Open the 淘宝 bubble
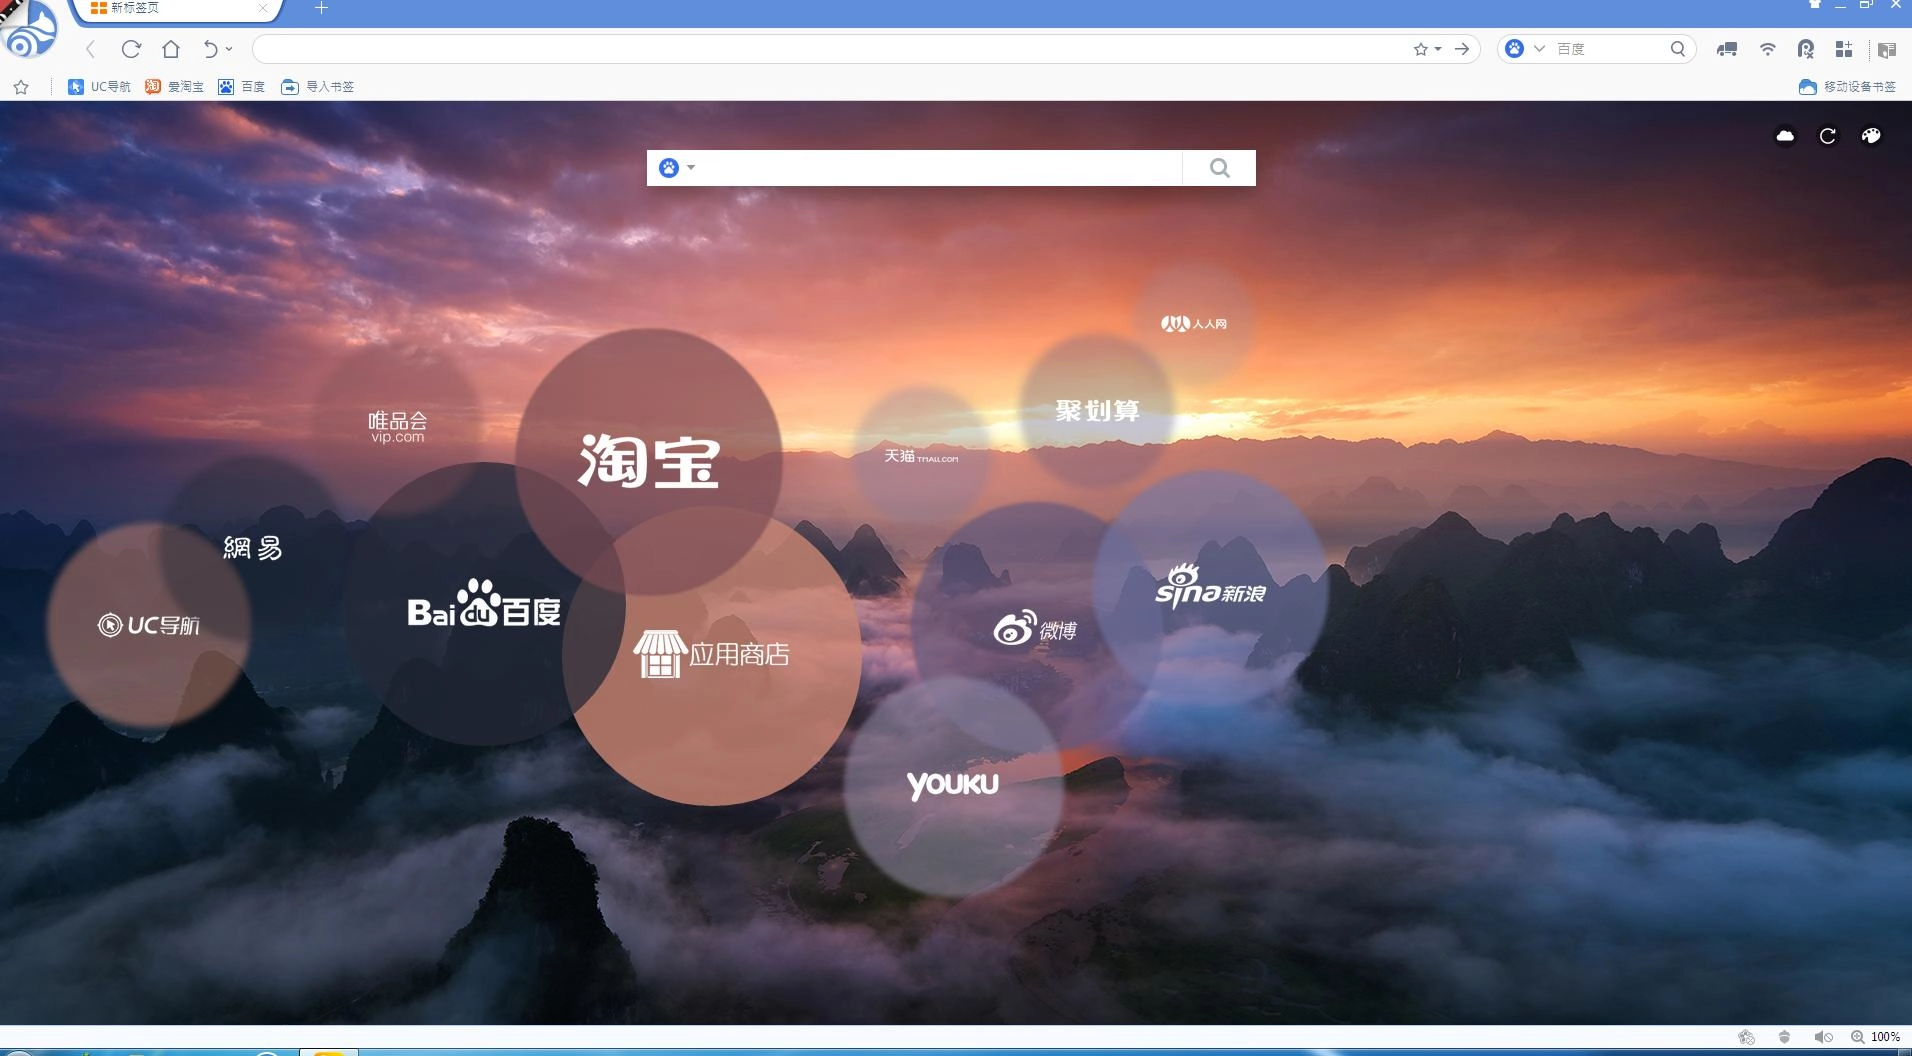Screen dimensions: 1912x1056 click(x=649, y=462)
